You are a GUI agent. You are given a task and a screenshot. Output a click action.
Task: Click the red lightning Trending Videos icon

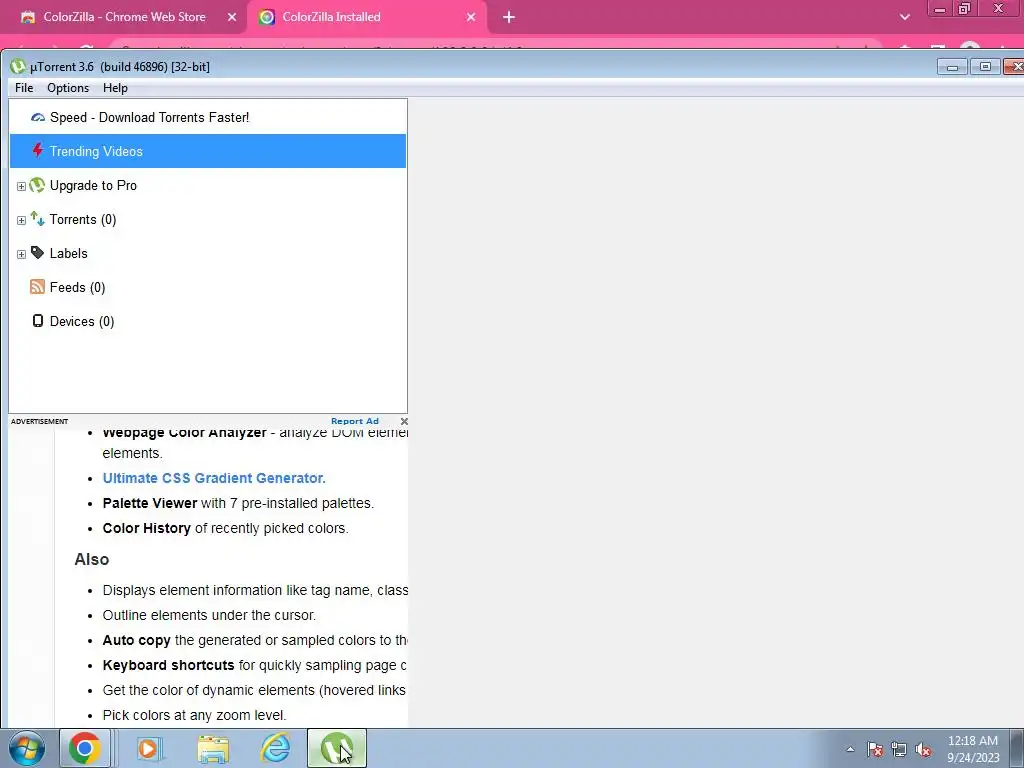tap(38, 151)
